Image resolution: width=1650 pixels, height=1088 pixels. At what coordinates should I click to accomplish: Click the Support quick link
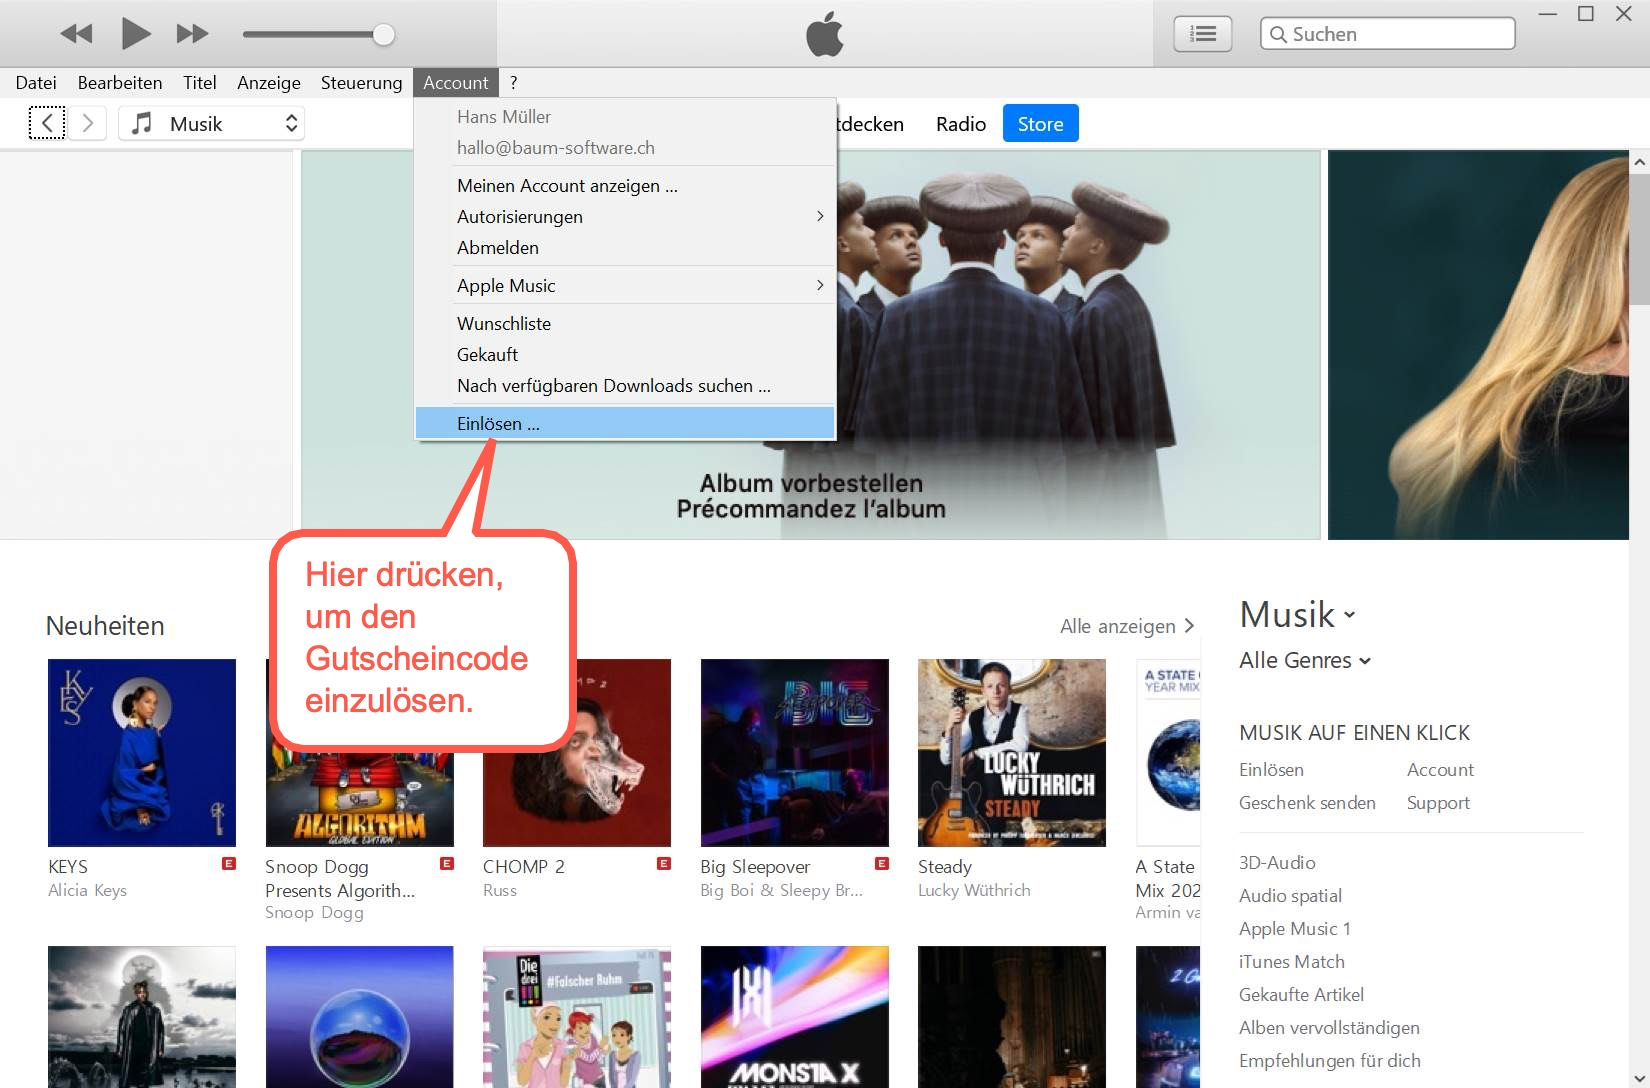pos(1438,803)
